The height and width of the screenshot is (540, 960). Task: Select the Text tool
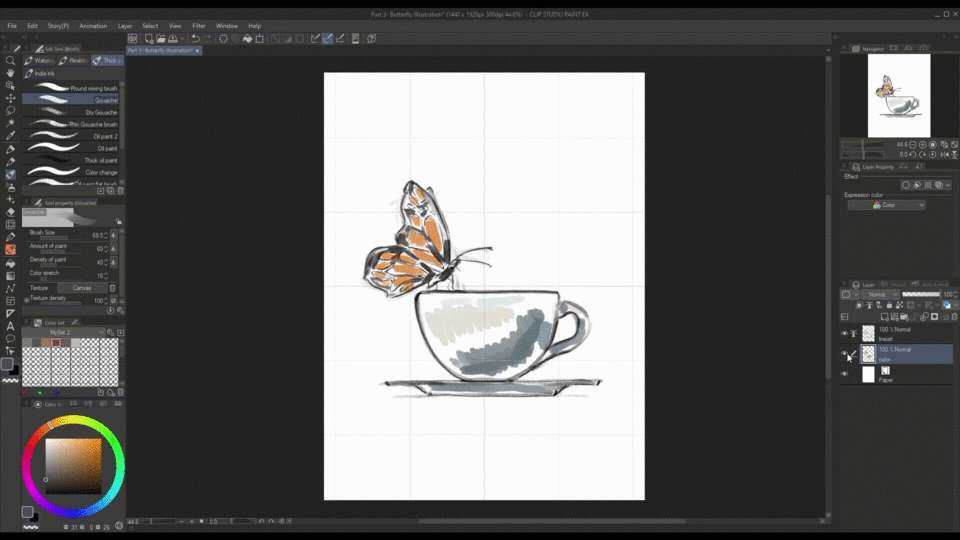(x=10, y=326)
